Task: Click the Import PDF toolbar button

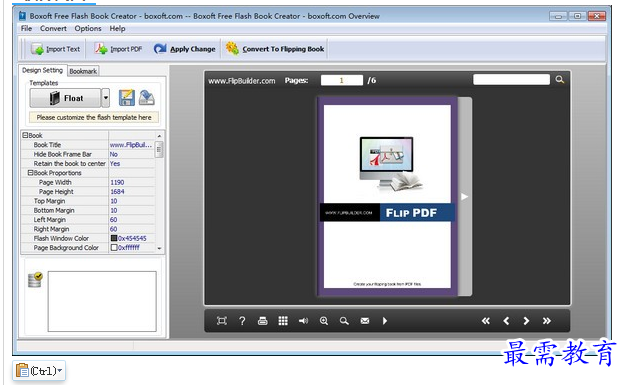Action: tap(118, 49)
